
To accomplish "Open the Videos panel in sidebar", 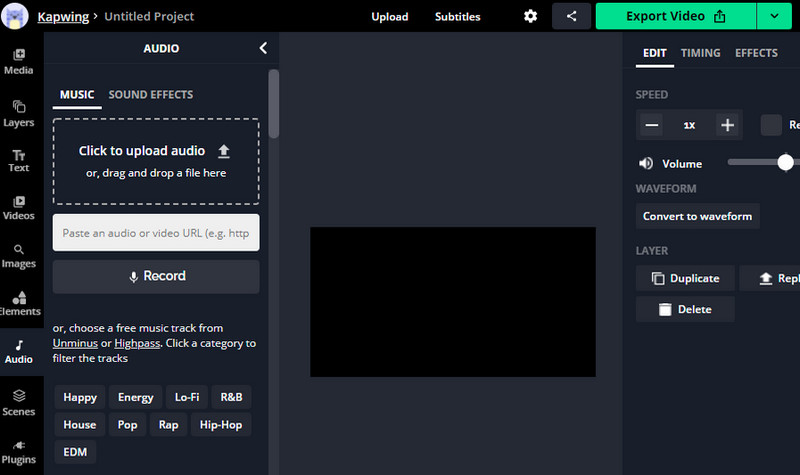I will click(19, 207).
